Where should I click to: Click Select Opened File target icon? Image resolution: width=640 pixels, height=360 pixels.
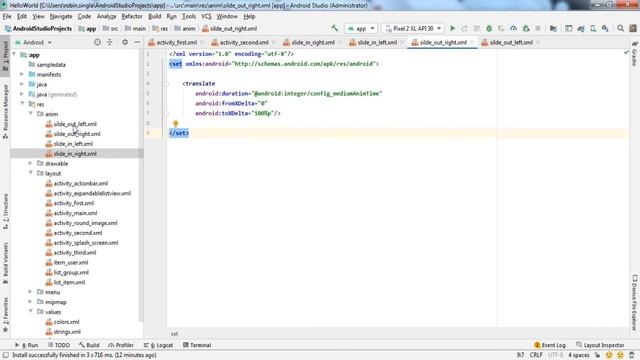tap(97, 42)
